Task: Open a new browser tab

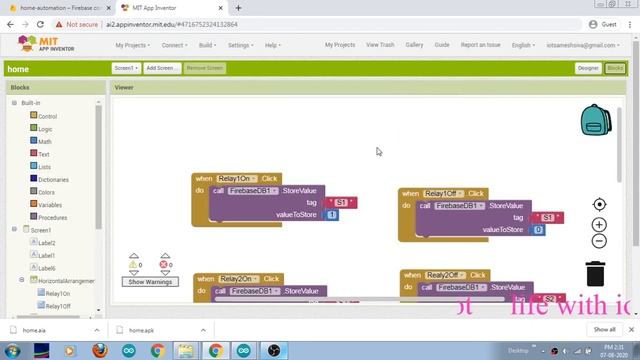Action: [238, 8]
